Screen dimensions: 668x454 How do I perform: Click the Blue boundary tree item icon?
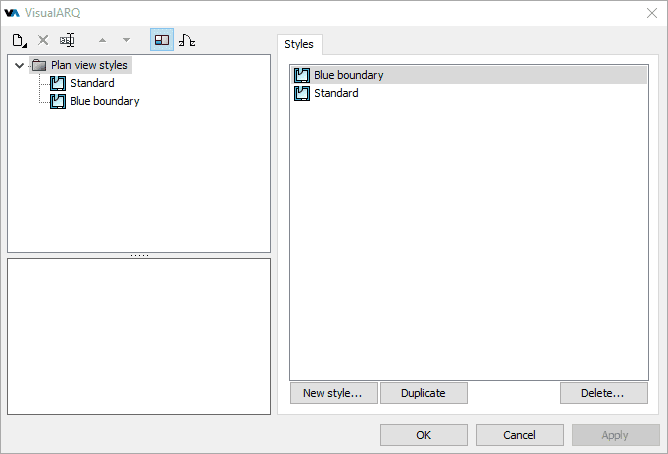(58, 101)
